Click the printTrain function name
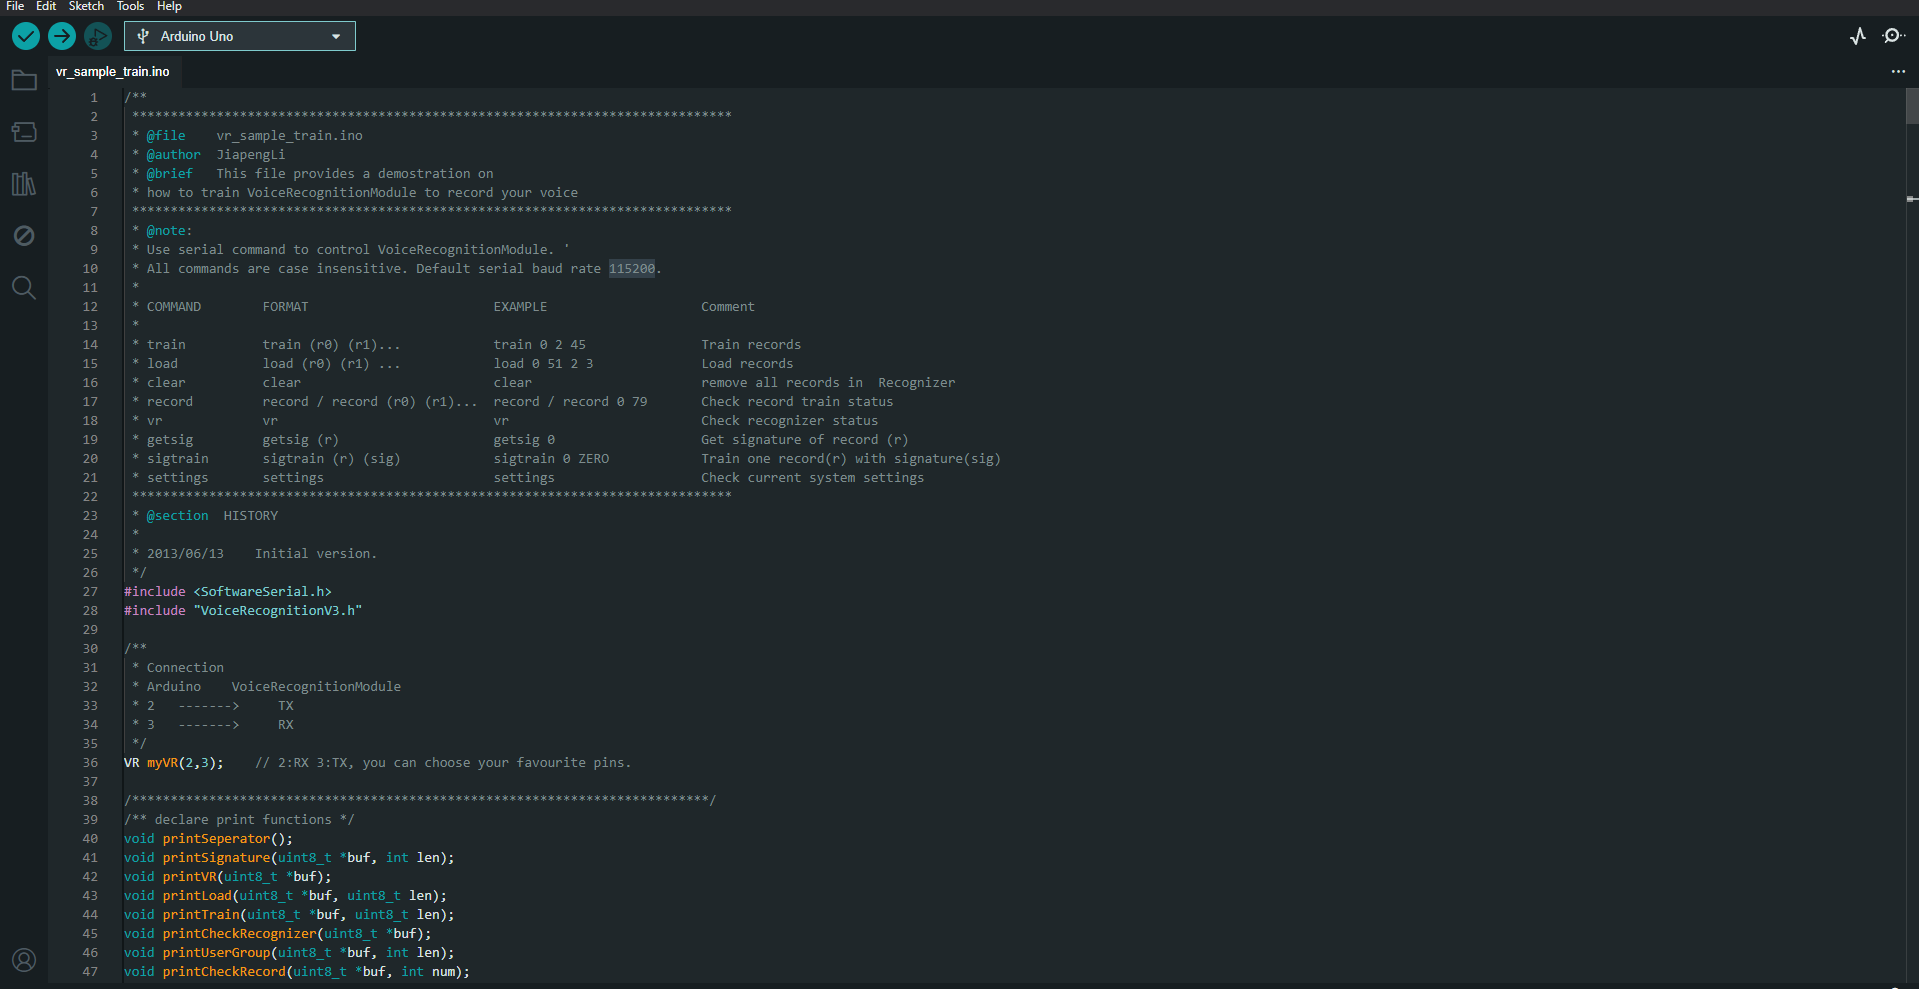The width and height of the screenshot is (1919, 989). [201, 915]
